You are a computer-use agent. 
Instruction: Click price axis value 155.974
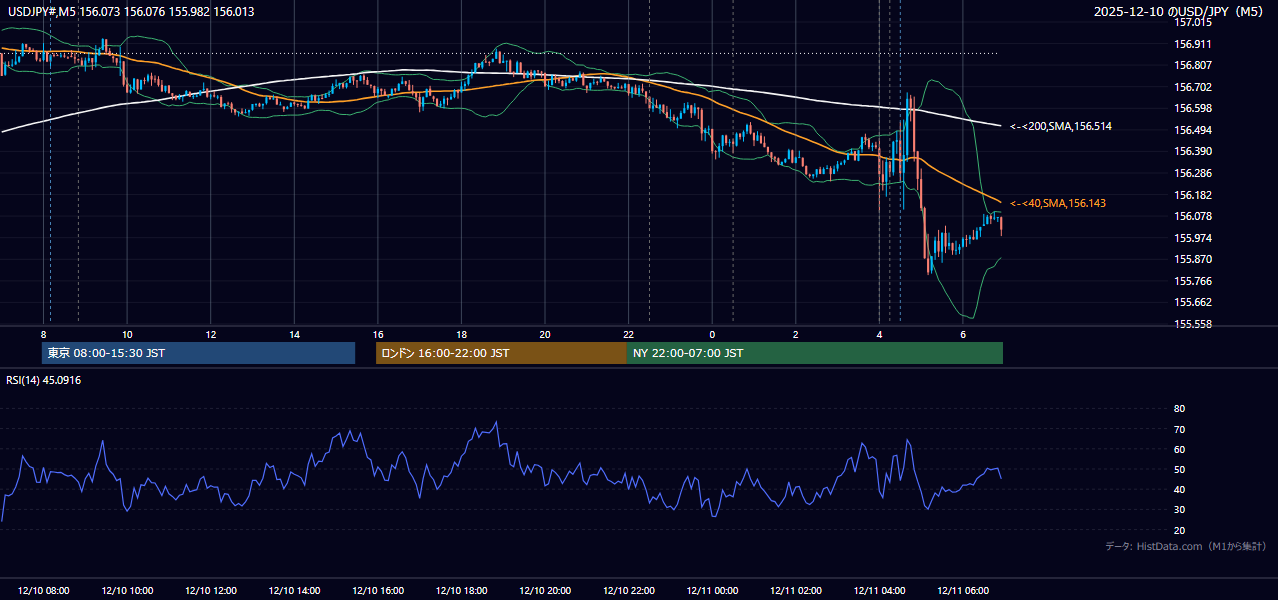pyautogui.click(x=1193, y=238)
